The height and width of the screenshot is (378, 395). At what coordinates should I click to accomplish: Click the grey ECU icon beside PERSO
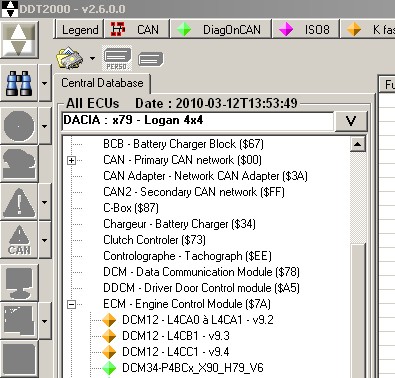[x=150, y=60]
